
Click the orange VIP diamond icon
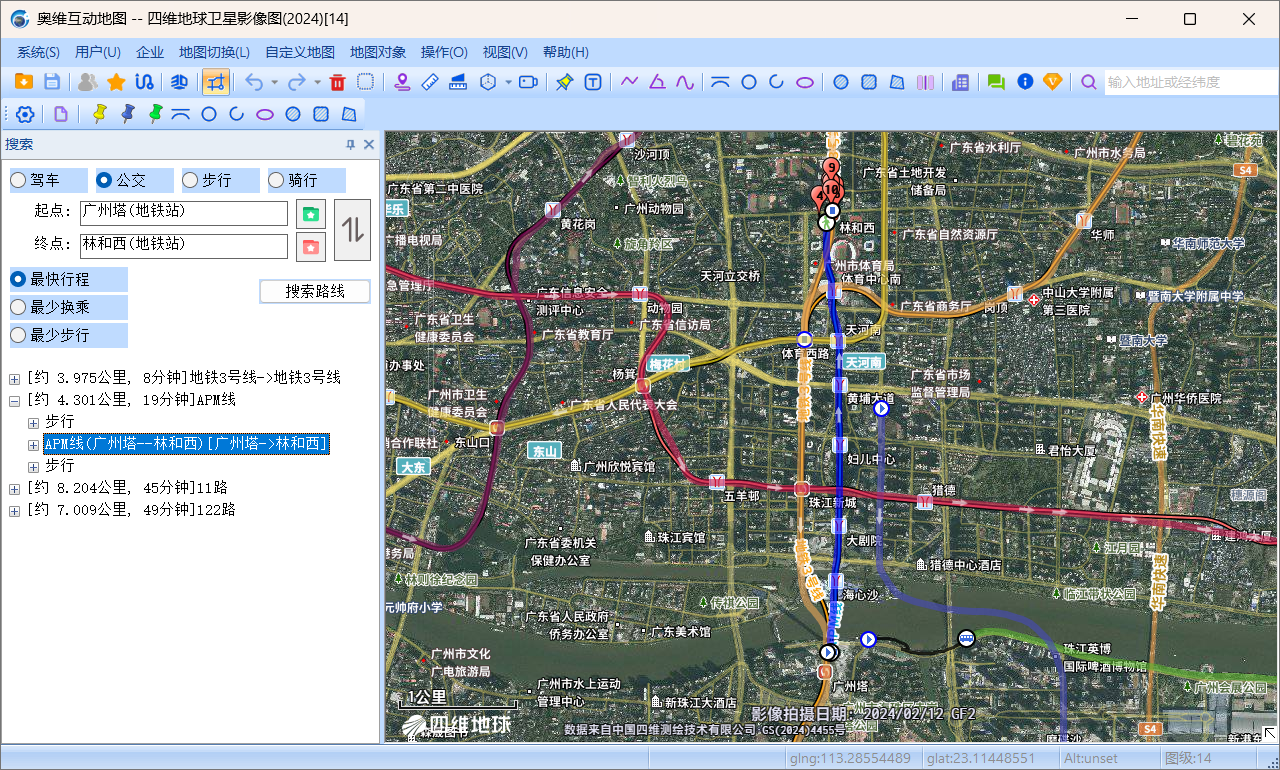[x=1053, y=82]
